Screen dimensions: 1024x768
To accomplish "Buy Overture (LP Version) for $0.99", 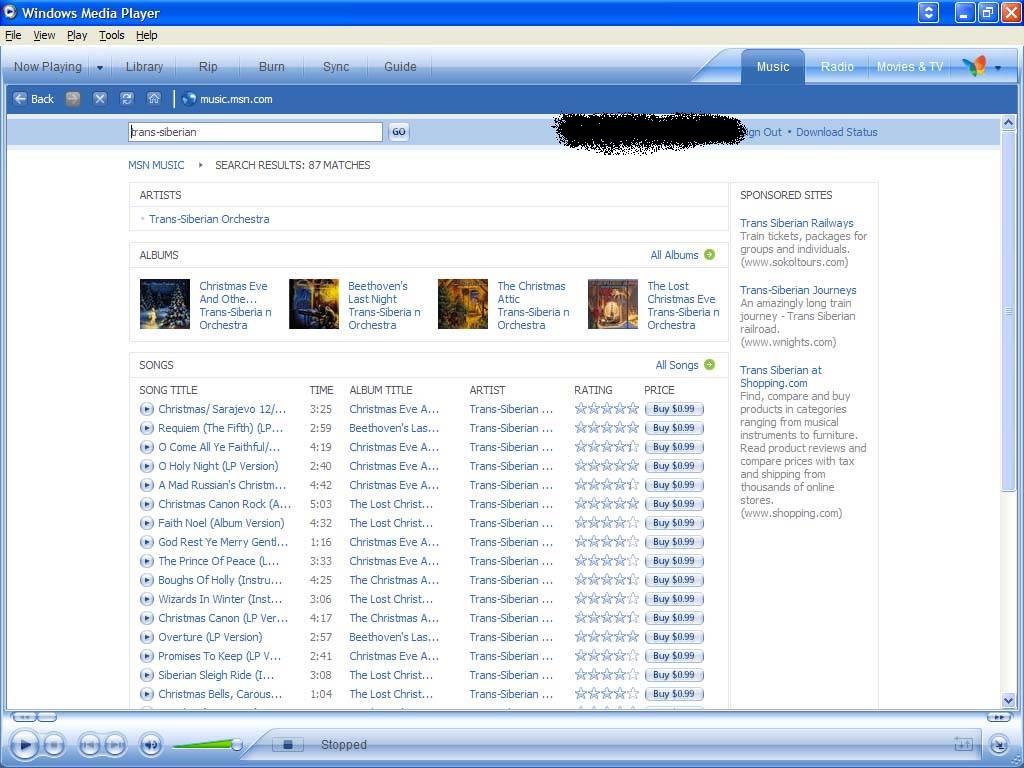I will point(673,637).
